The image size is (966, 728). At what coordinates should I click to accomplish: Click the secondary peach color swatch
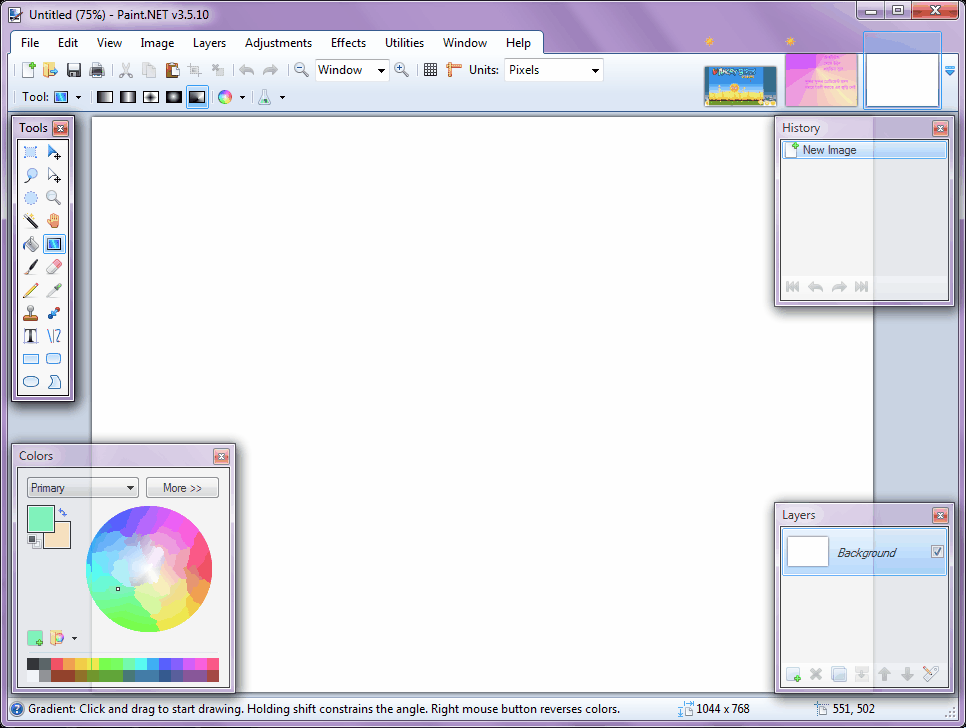pyautogui.click(x=62, y=539)
